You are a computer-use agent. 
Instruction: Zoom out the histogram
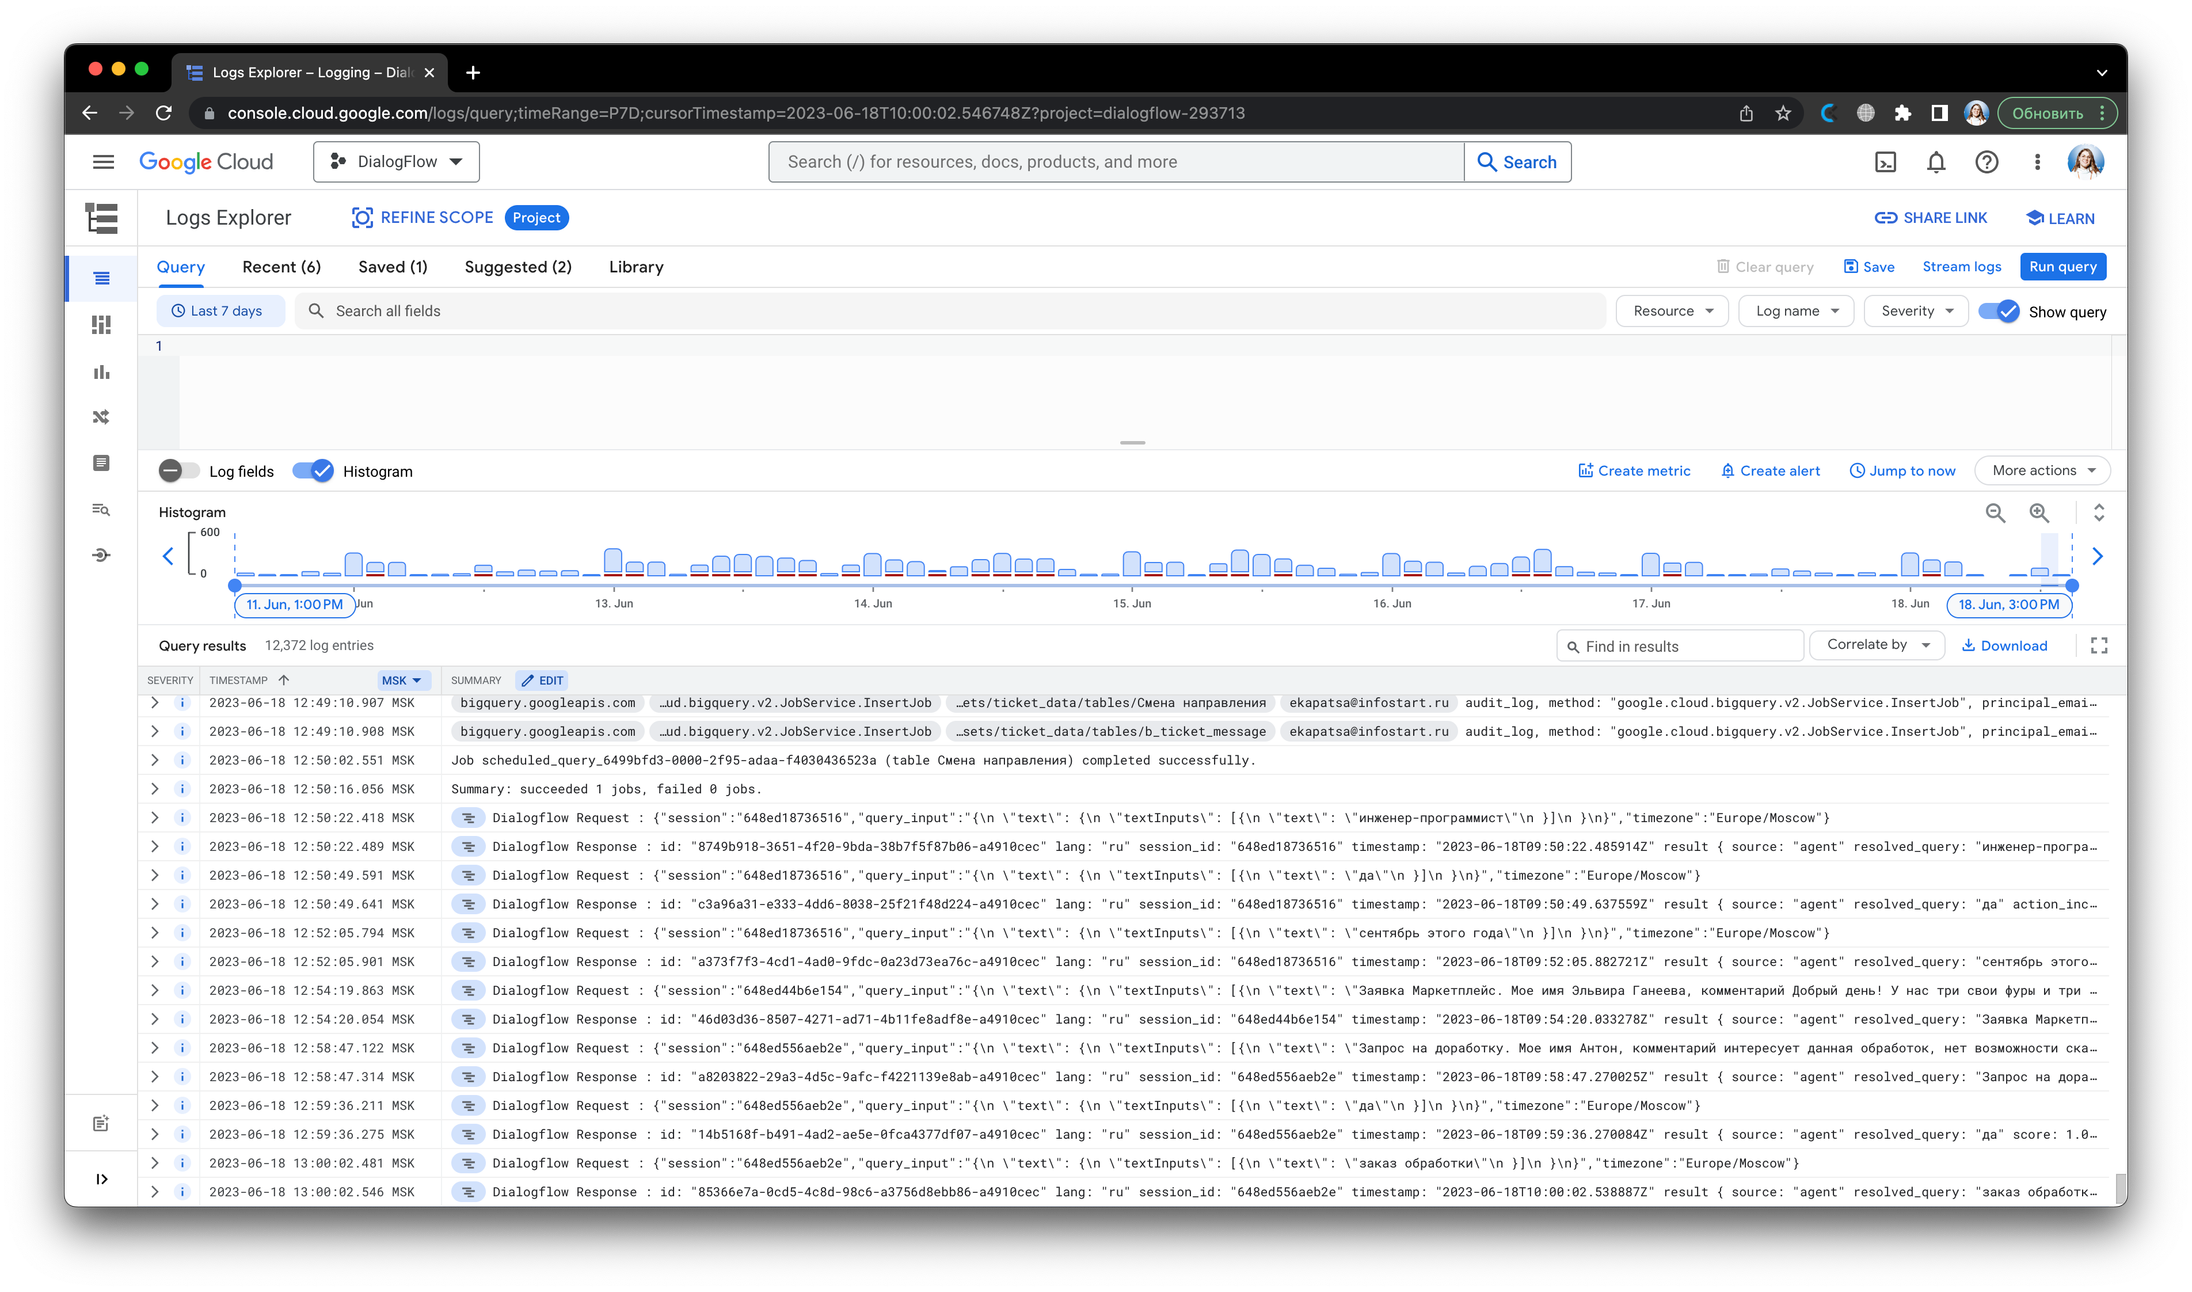coord(1995,513)
